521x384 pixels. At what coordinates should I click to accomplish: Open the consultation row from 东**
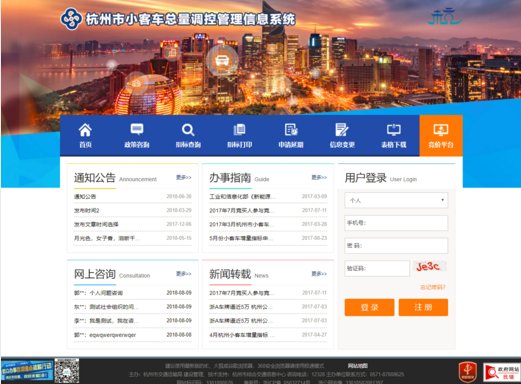133,307
